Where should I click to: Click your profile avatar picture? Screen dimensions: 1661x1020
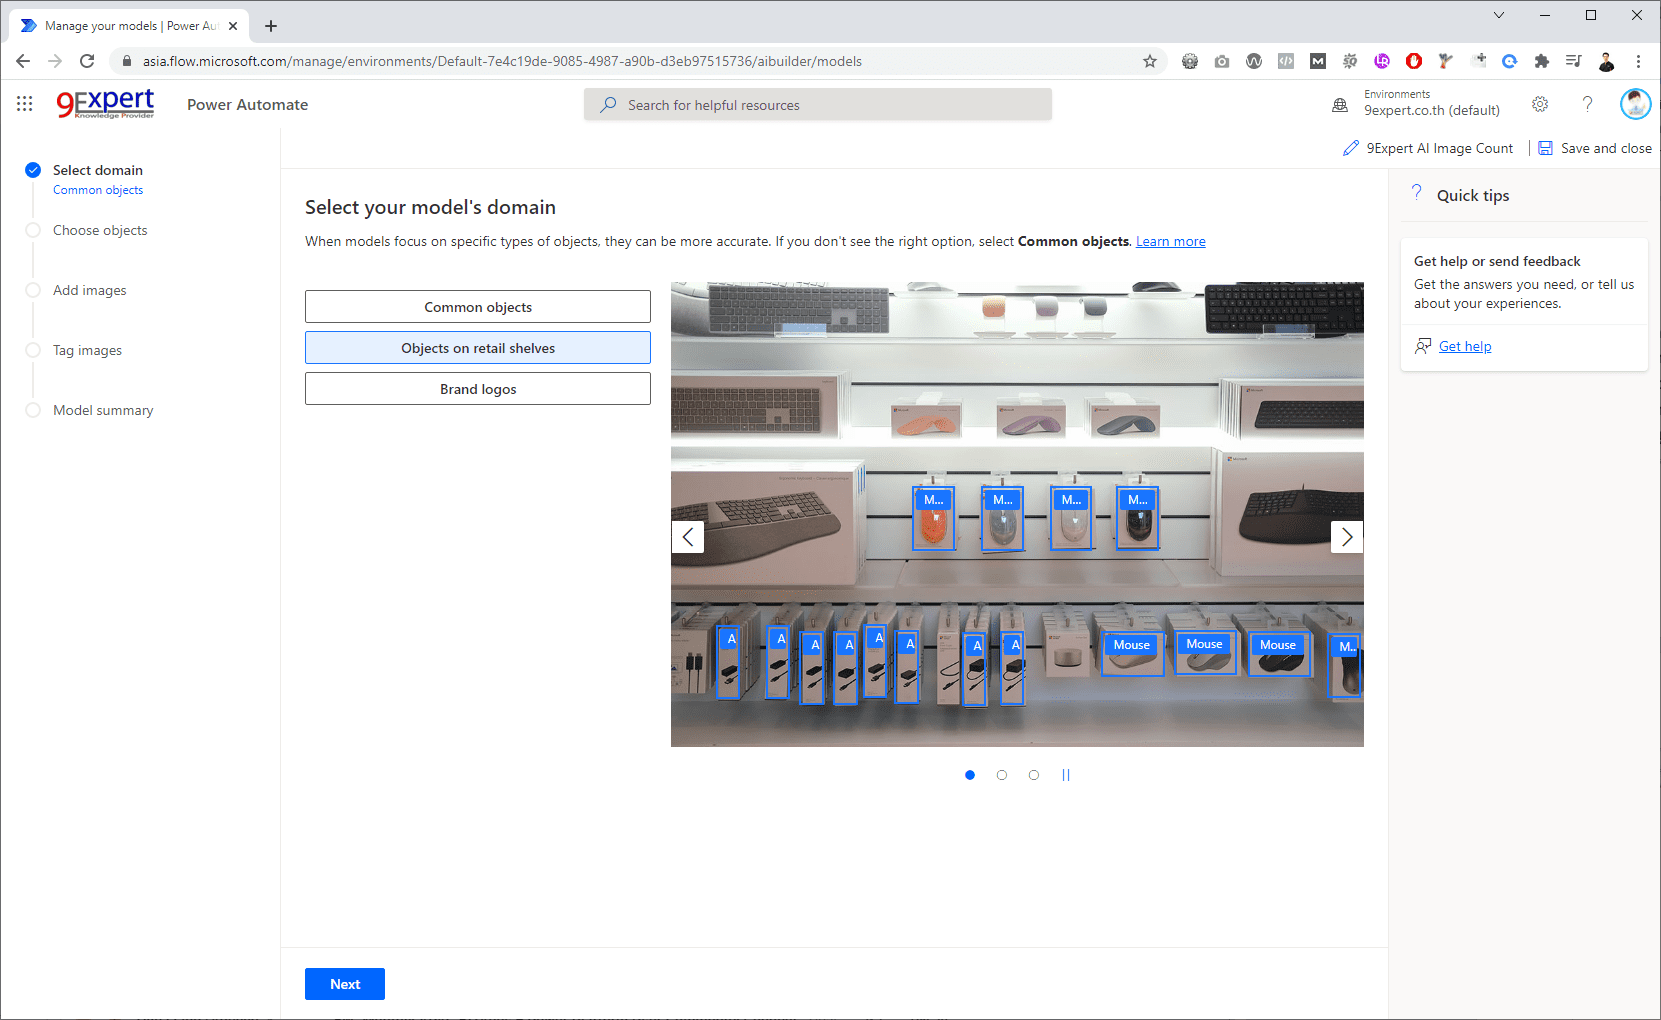click(1634, 103)
